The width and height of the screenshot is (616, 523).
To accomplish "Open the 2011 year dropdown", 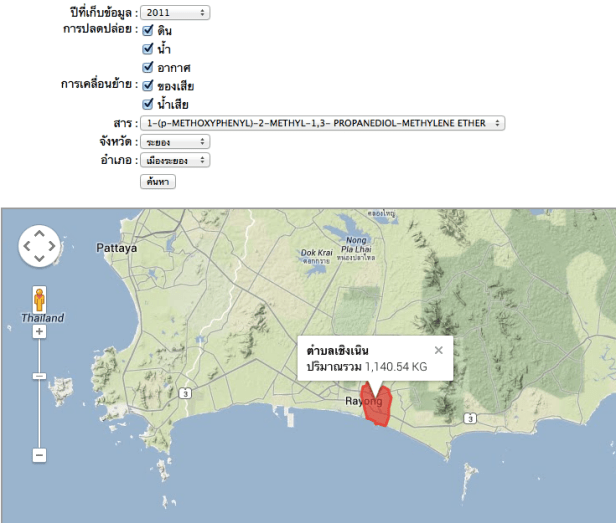I will click(175, 12).
